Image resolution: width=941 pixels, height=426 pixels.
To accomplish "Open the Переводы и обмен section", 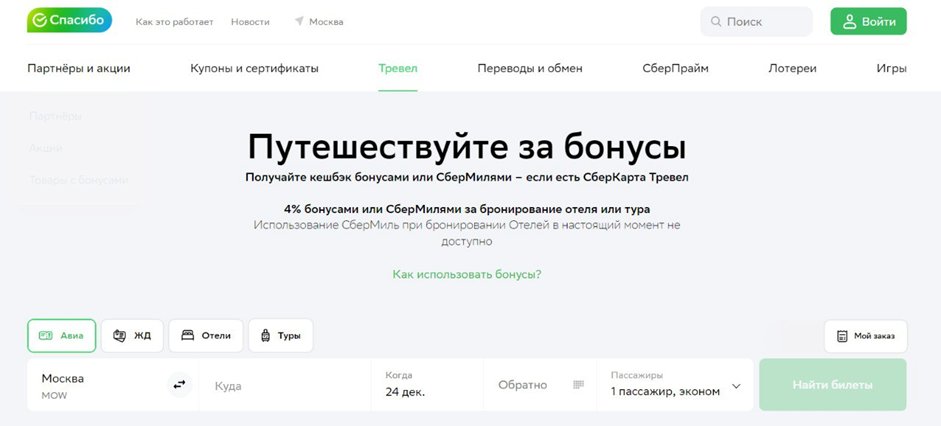I will pos(530,68).
